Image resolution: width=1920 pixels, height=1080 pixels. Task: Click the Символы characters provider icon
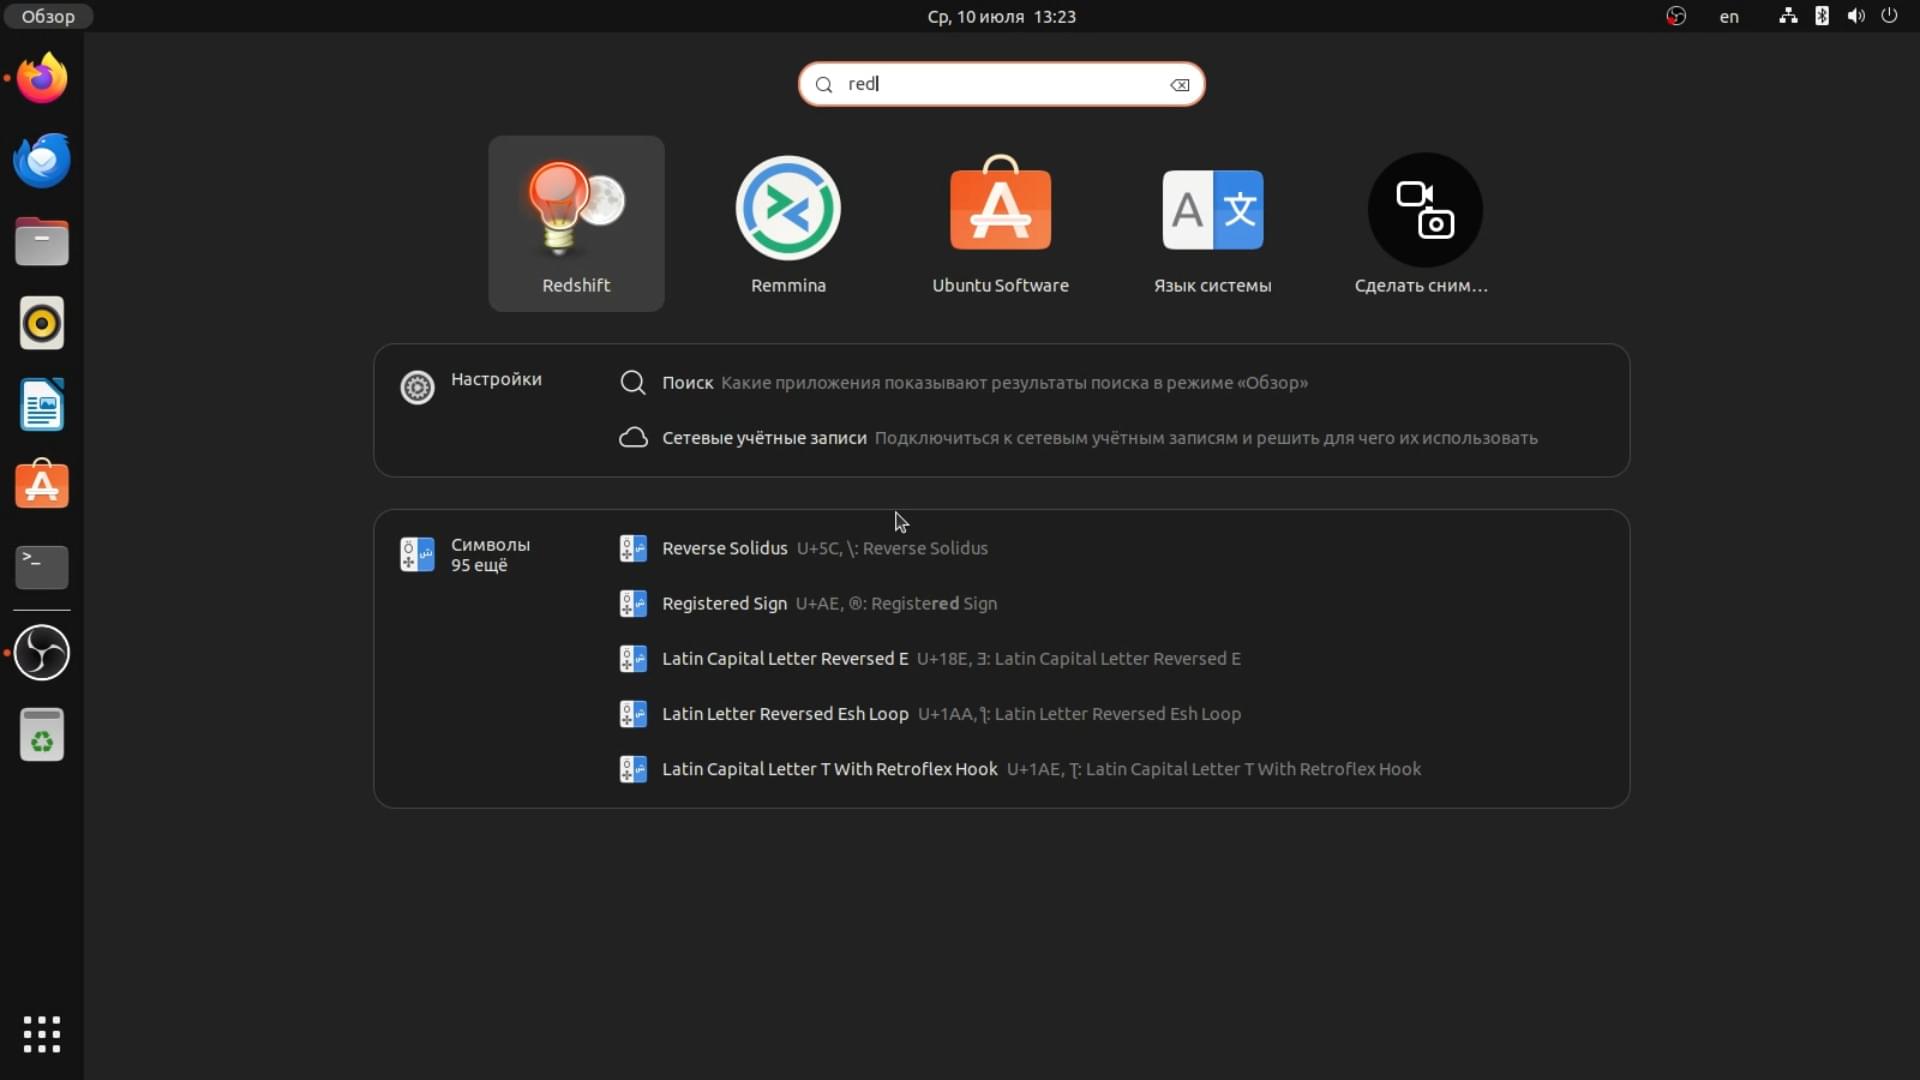[417, 554]
